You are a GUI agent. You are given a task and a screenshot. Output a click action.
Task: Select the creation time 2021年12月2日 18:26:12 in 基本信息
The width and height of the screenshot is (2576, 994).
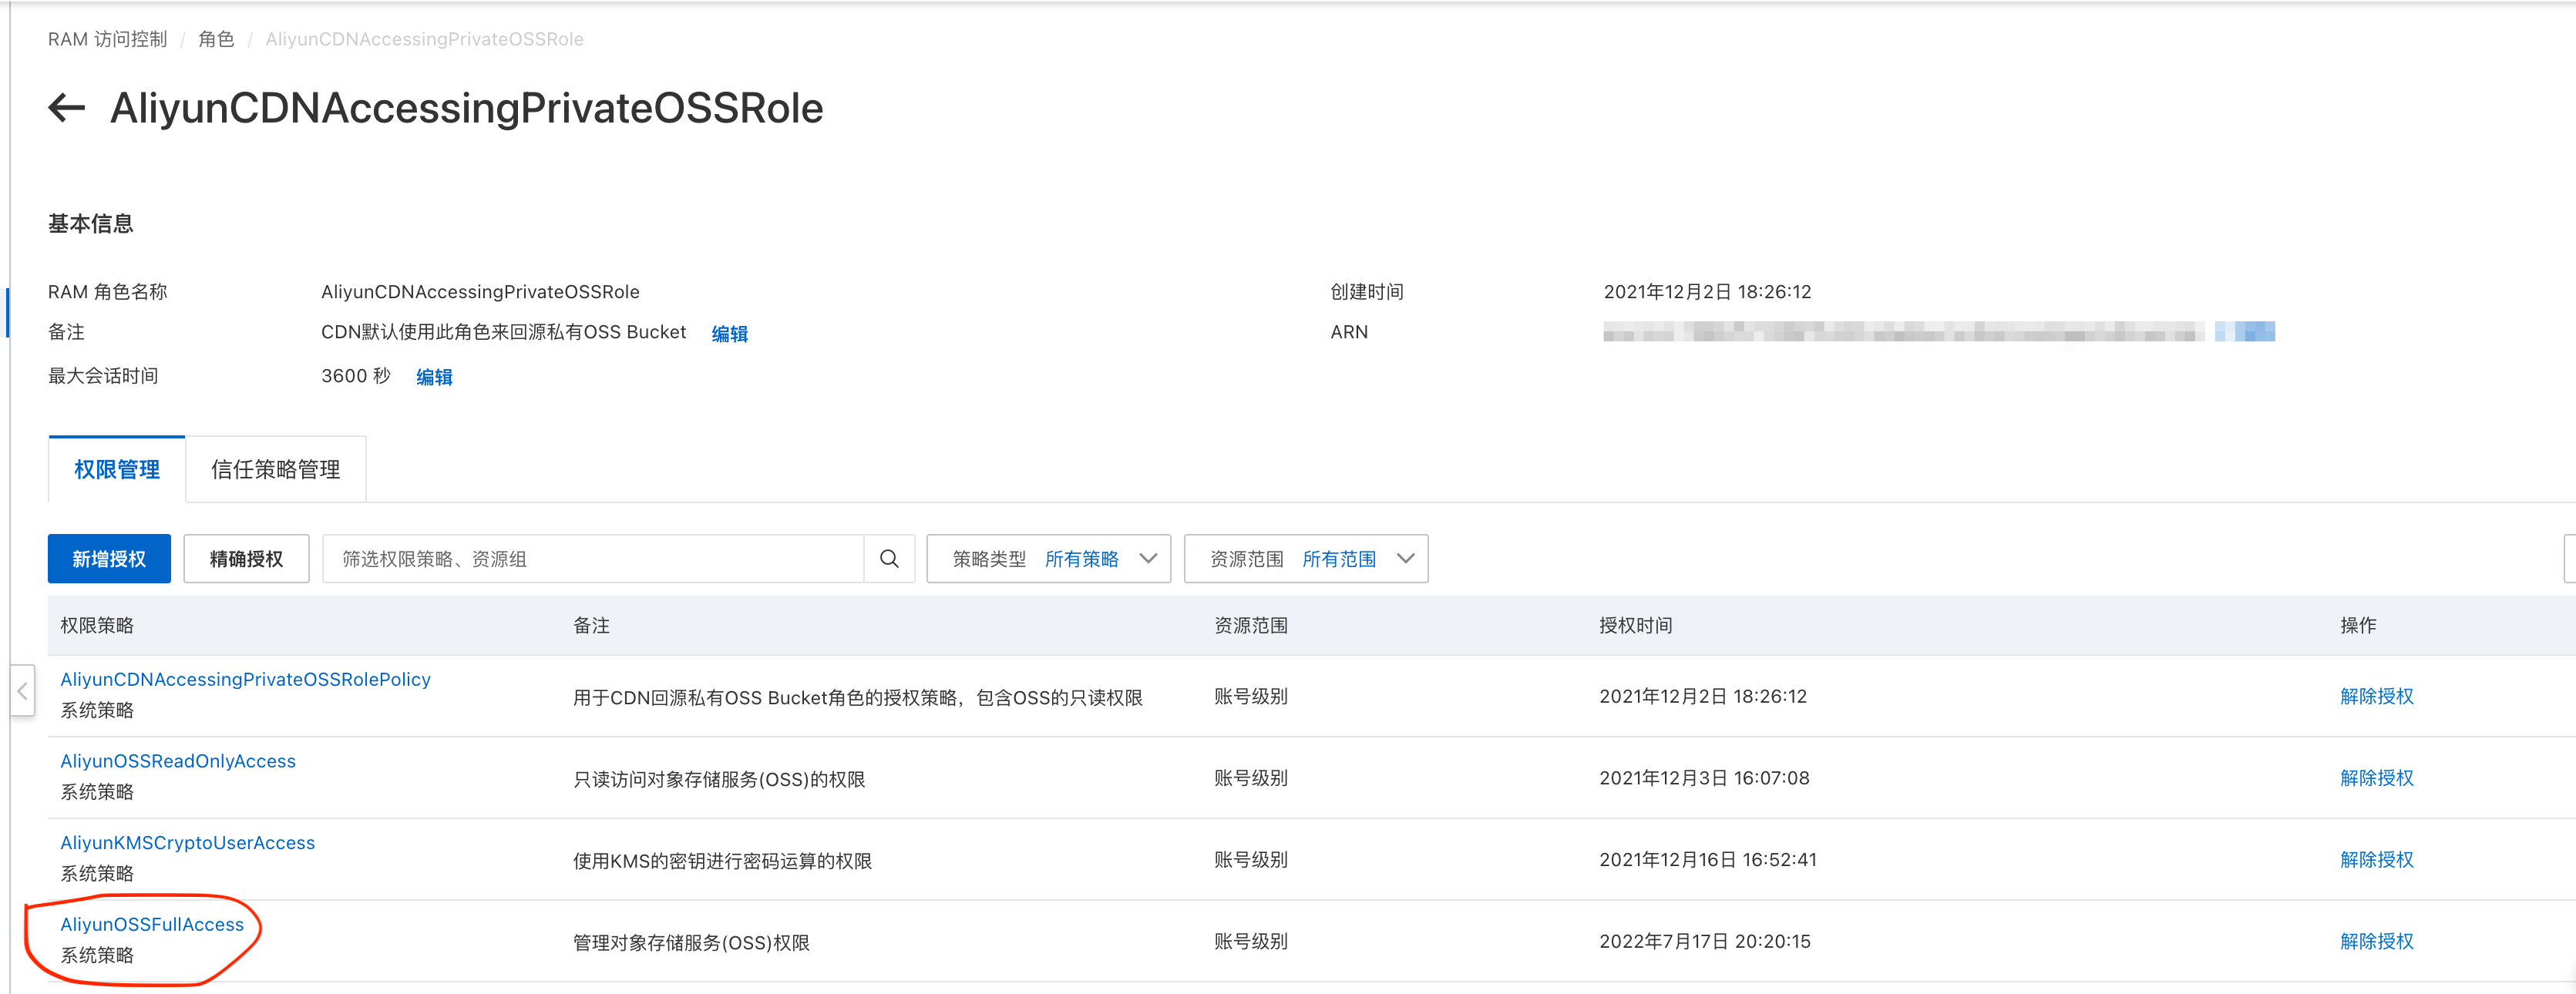point(1707,292)
